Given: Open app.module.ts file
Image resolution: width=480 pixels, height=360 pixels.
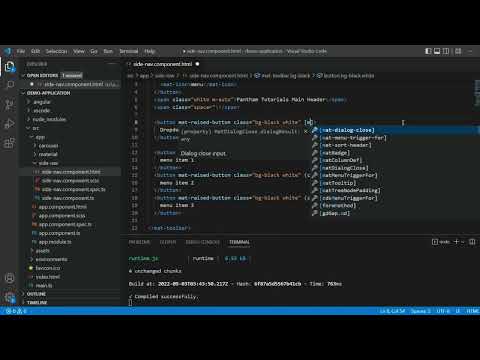Looking at the screenshot, I should click(55, 242).
